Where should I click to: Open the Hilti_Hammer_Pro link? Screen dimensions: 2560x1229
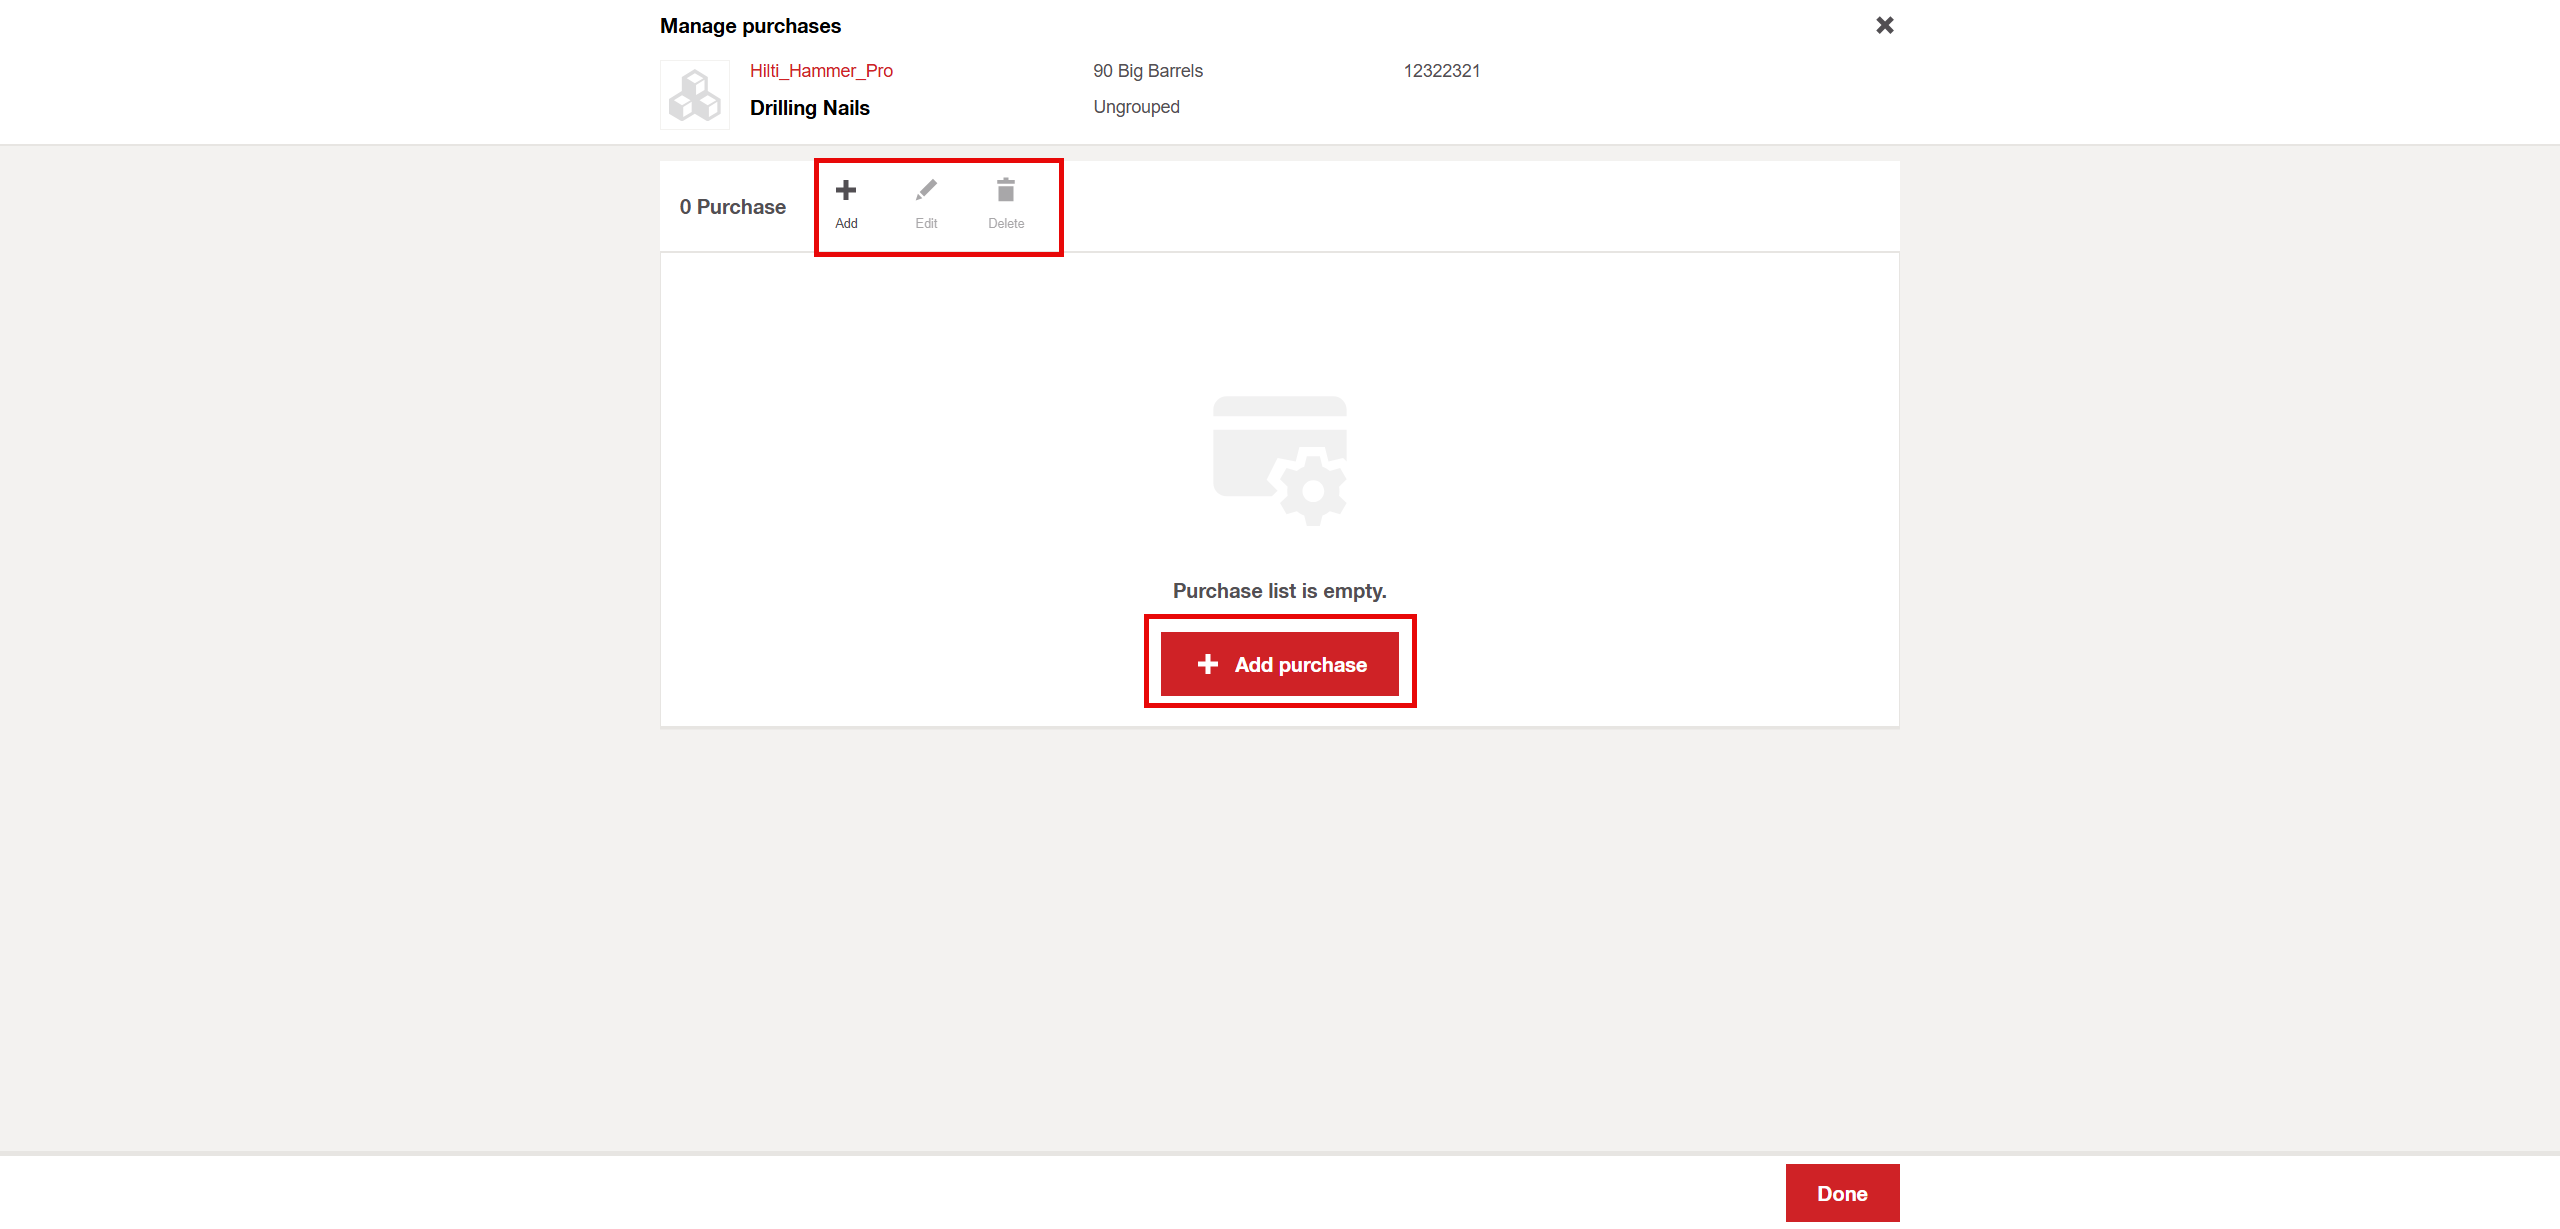coord(821,71)
